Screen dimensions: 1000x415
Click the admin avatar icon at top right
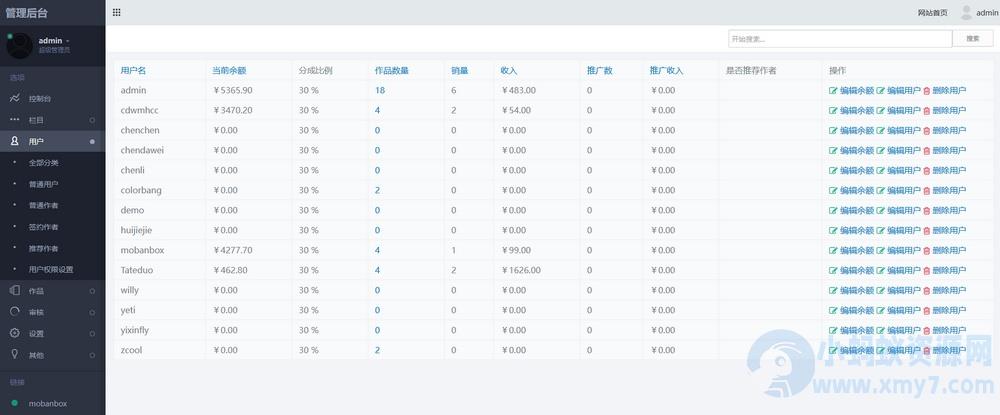tap(966, 12)
